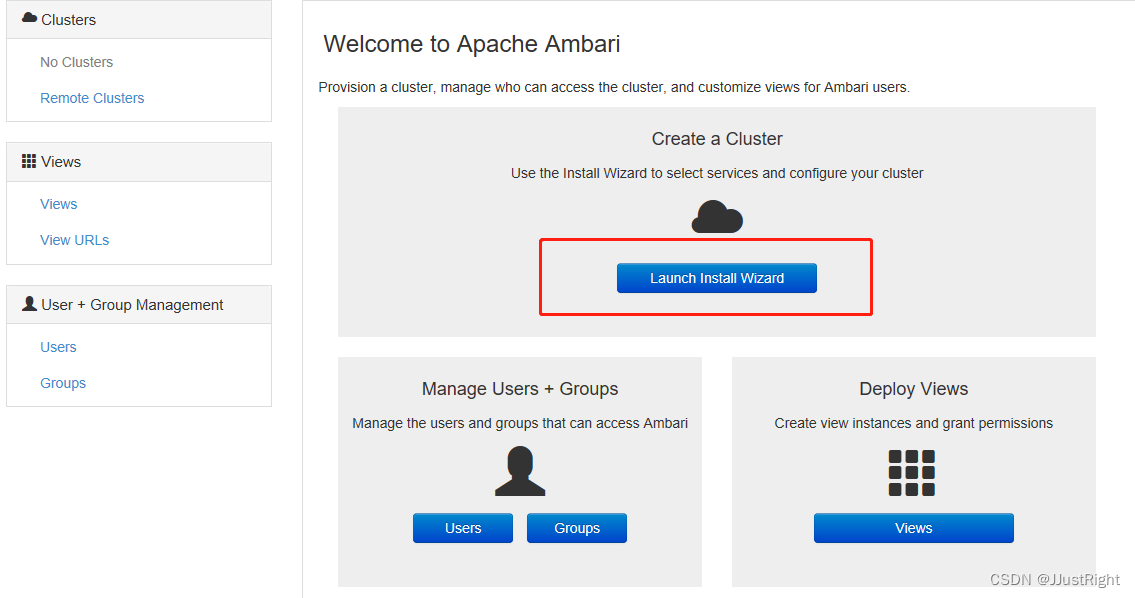Click the grid icon beside Views heading

coord(29,161)
